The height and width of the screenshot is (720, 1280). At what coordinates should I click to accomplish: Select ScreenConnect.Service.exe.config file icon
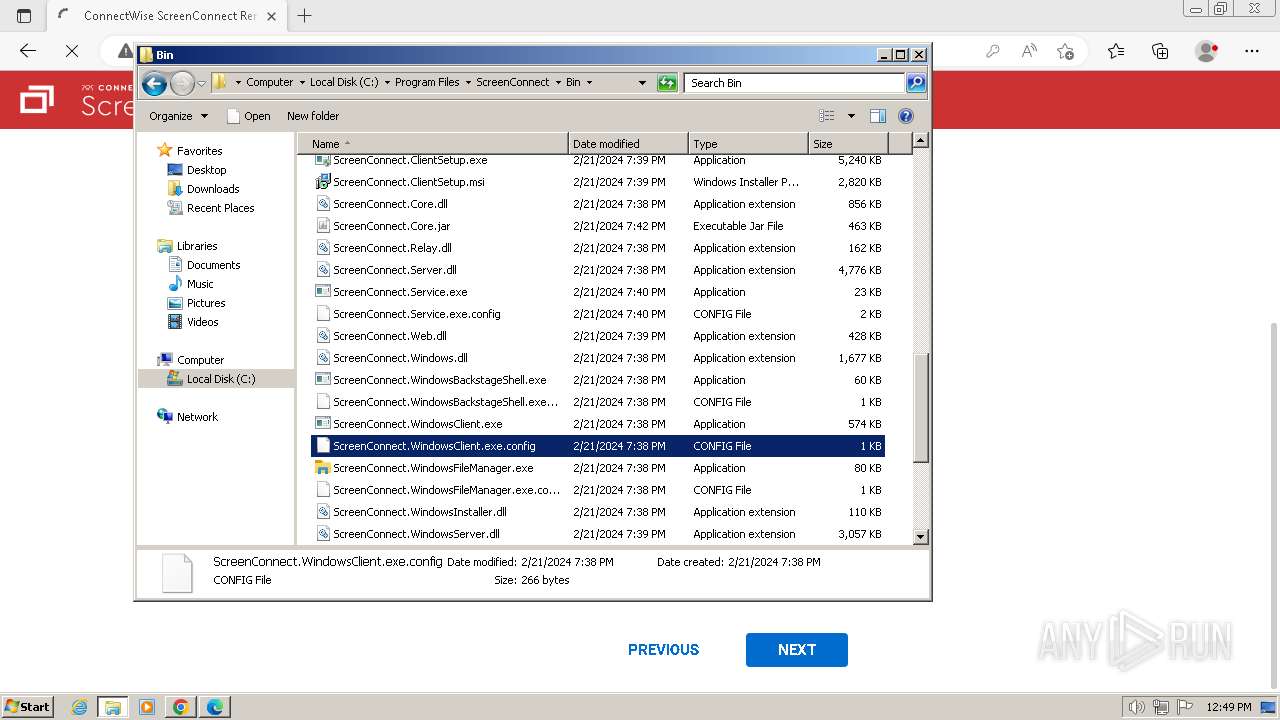click(x=323, y=314)
